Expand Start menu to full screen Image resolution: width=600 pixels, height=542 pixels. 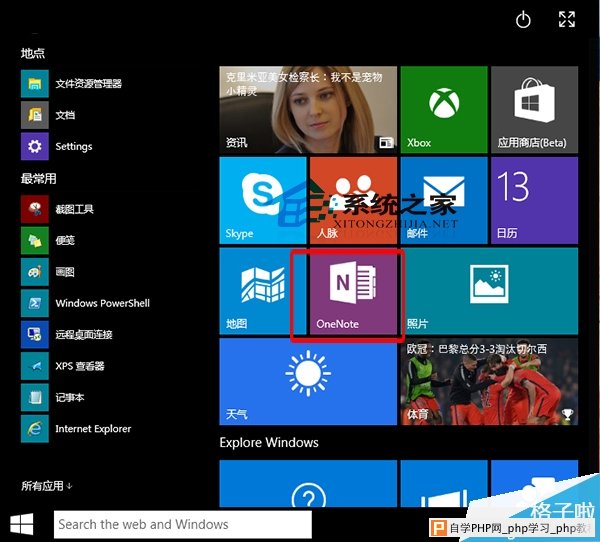(566, 19)
